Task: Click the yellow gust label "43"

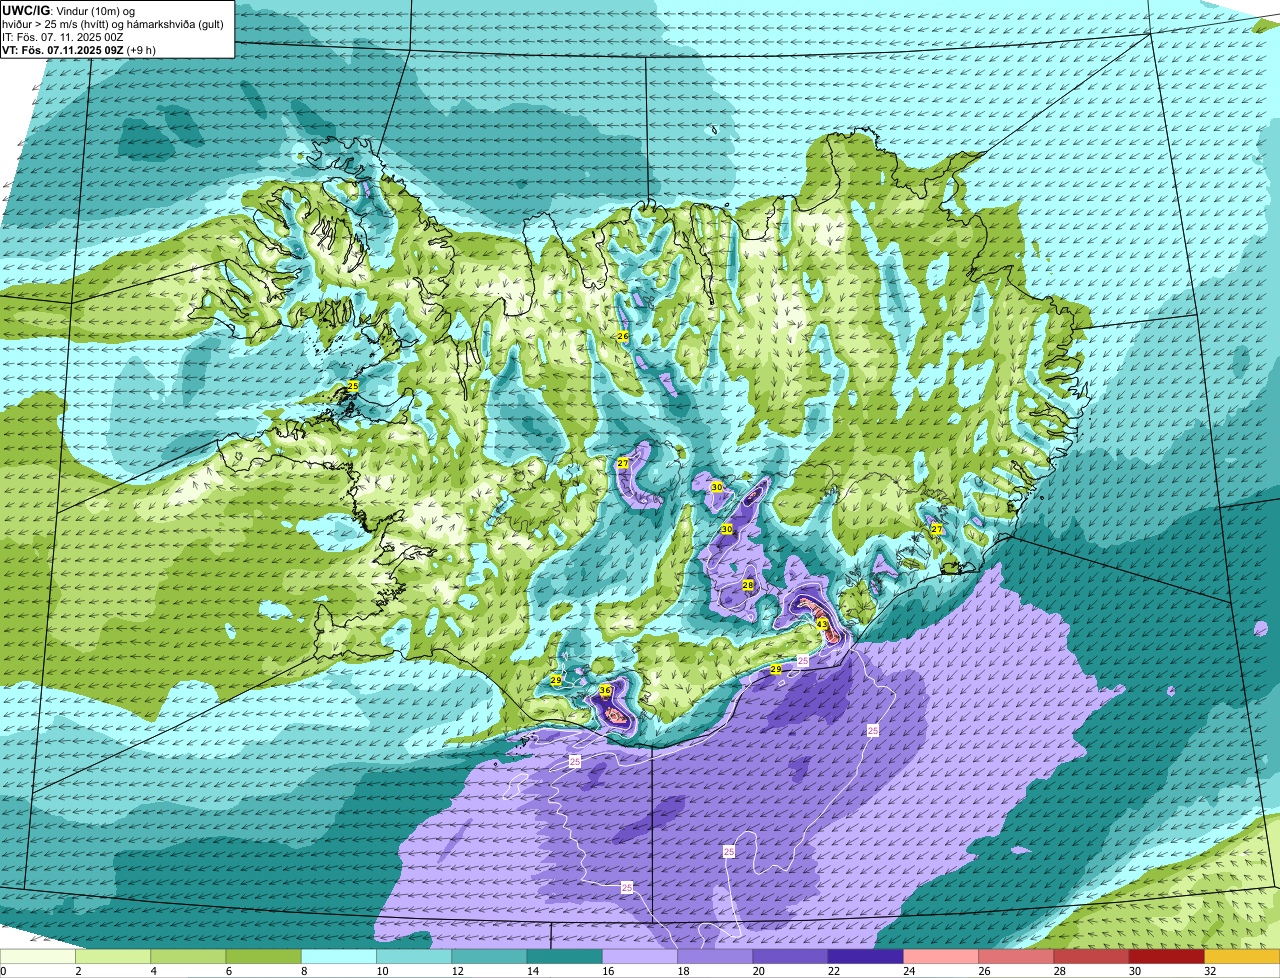Action: 822,624
